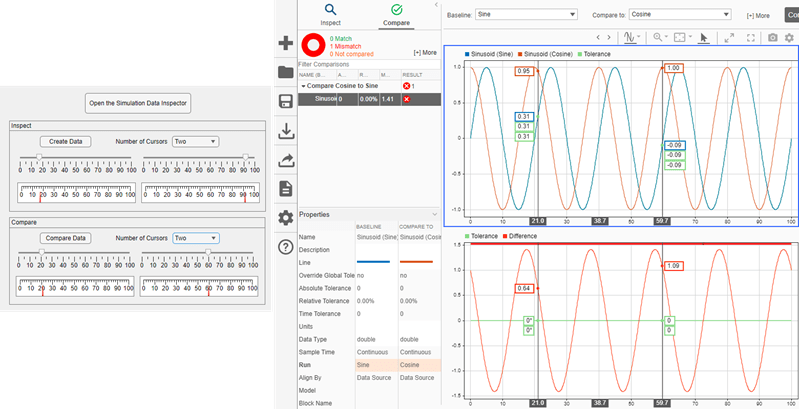
Task: Click the New (plus) icon in sidebar
Action: coord(286,44)
